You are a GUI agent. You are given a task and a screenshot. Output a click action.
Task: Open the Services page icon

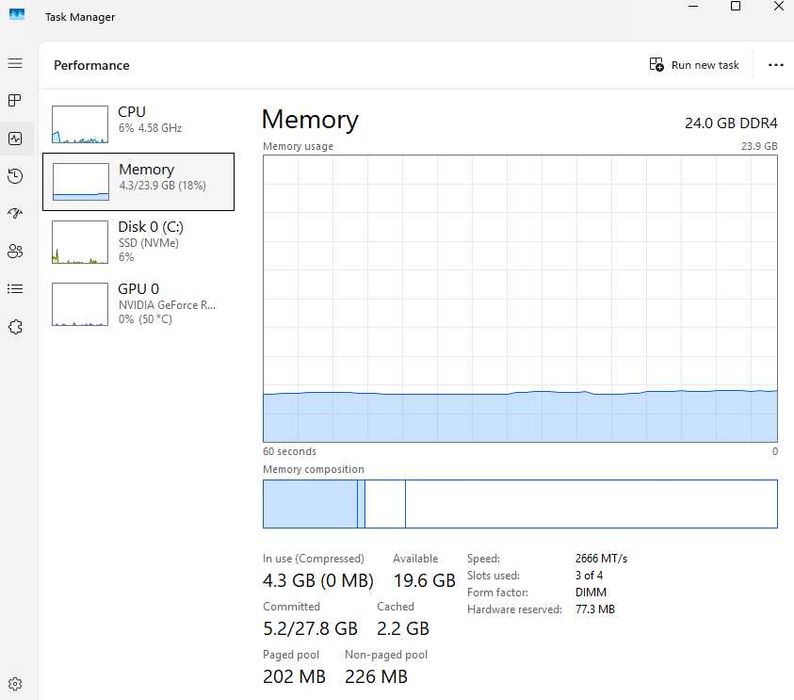(15, 327)
